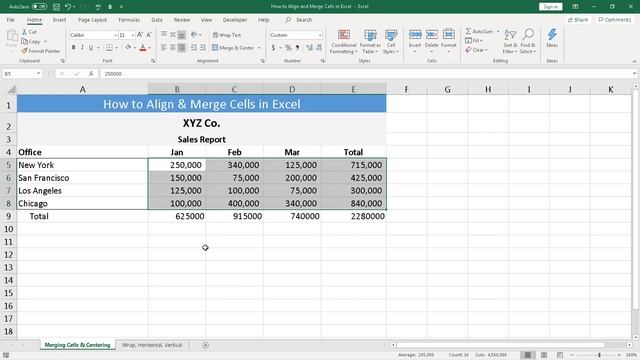Click the fill color bucket swatch
Screen dimensions: 640x360
tap(128, 48)
